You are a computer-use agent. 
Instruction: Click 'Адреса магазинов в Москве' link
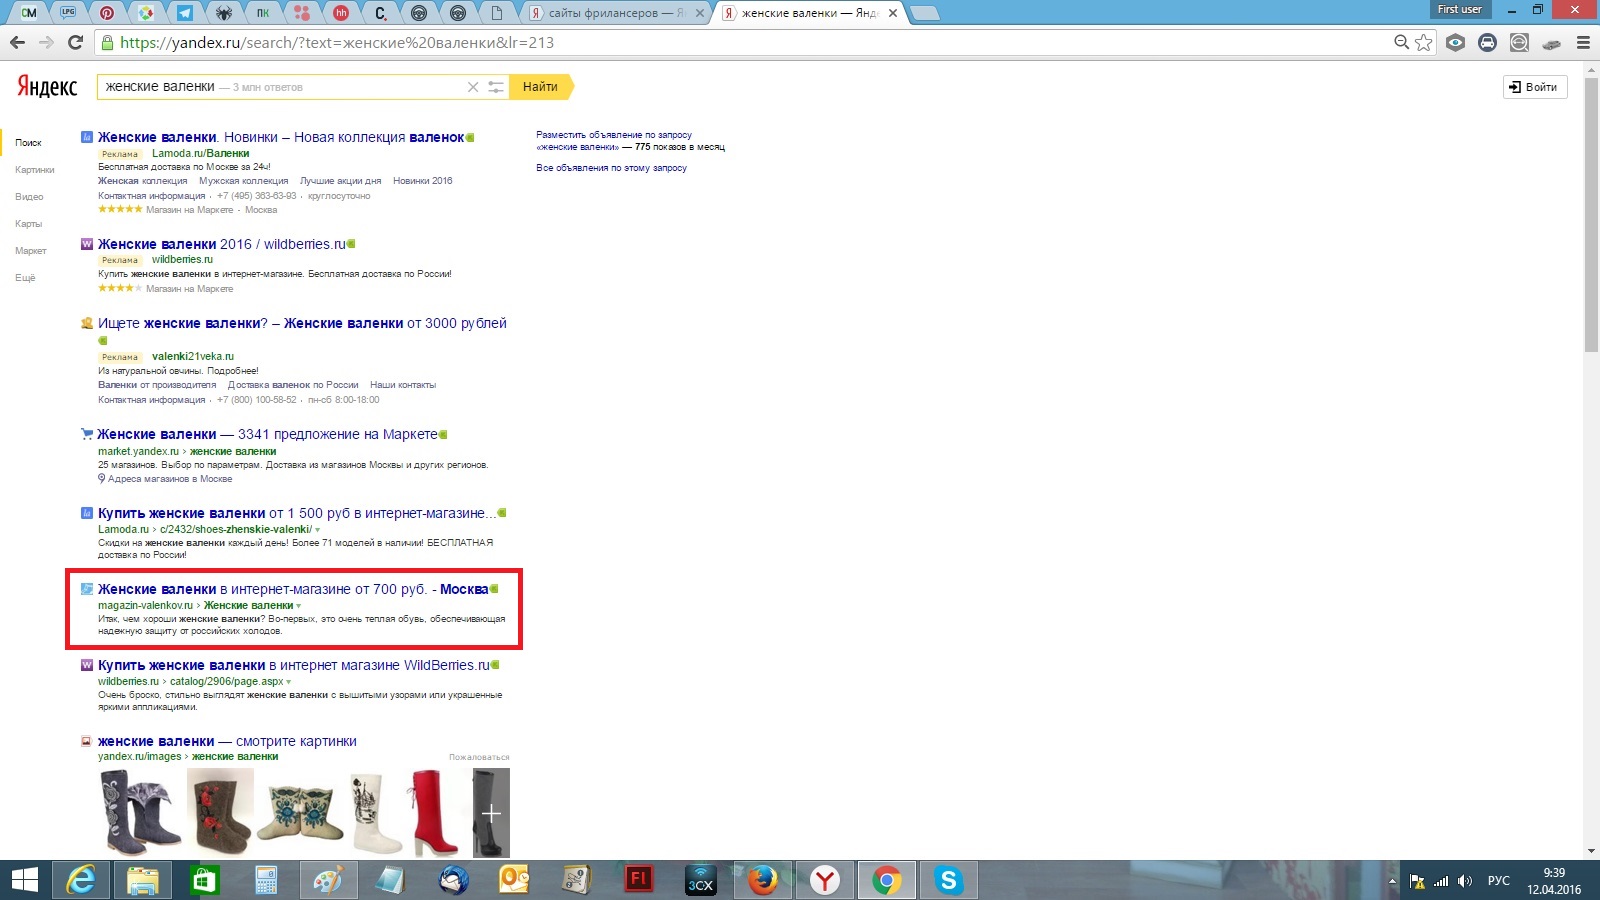tap(169, 479)
